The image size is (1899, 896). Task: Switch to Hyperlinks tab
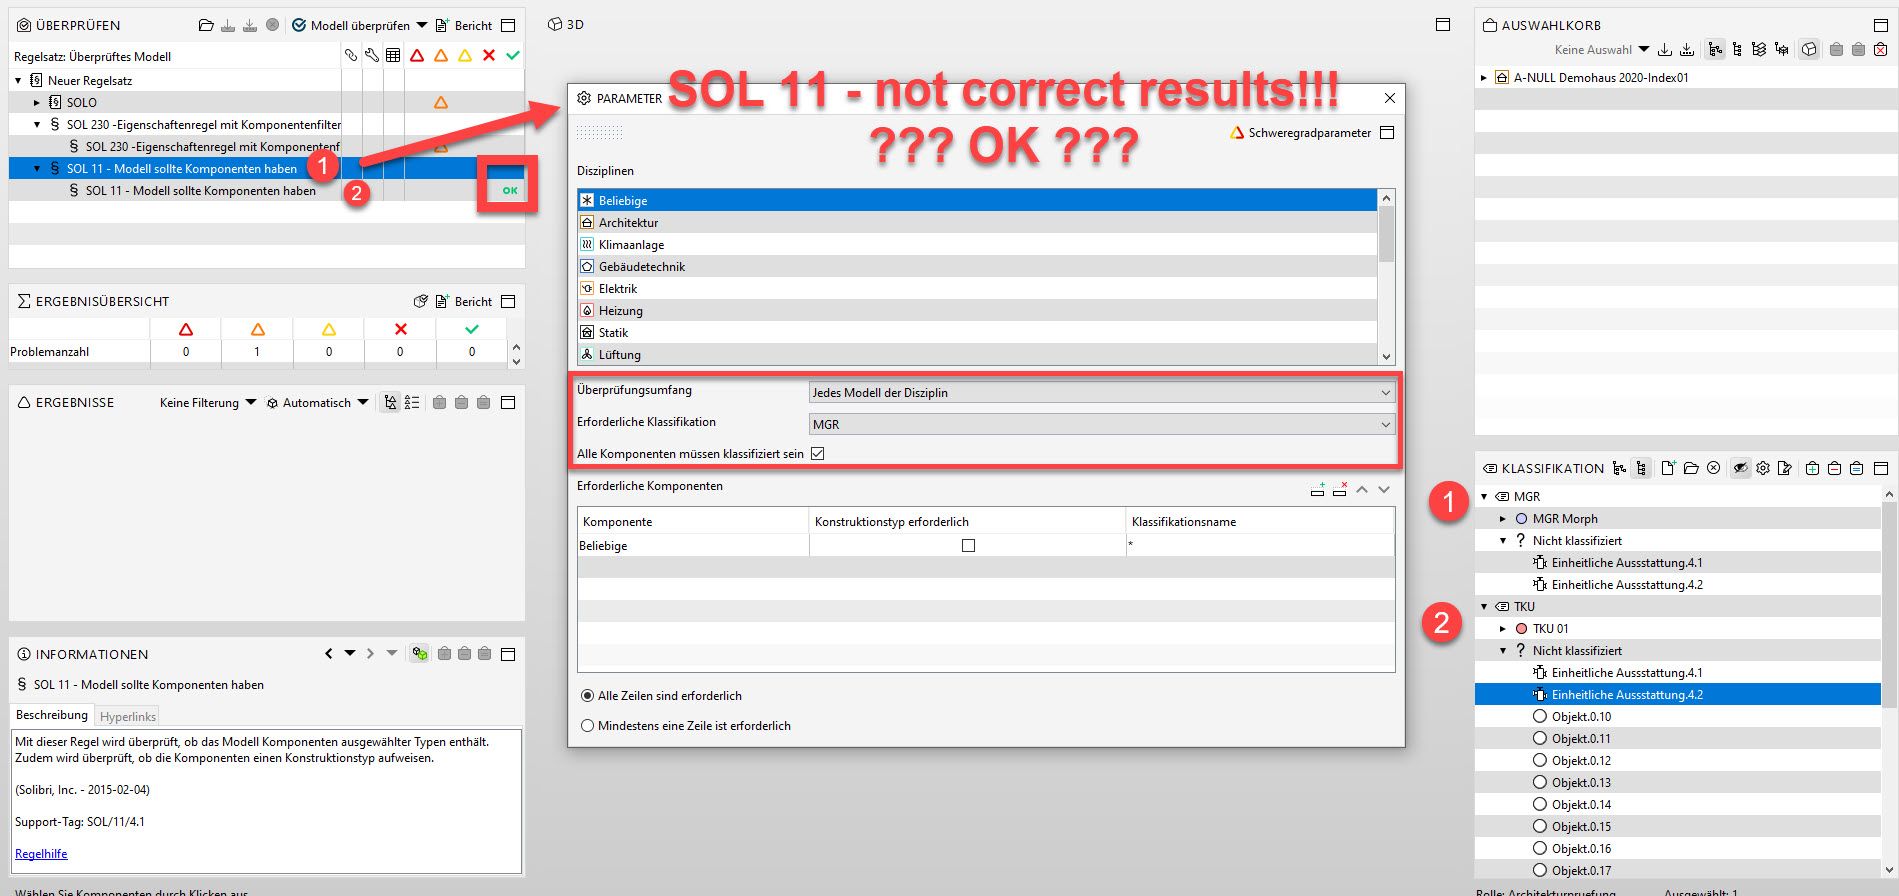pyautogui.click(x=128, y=716)
